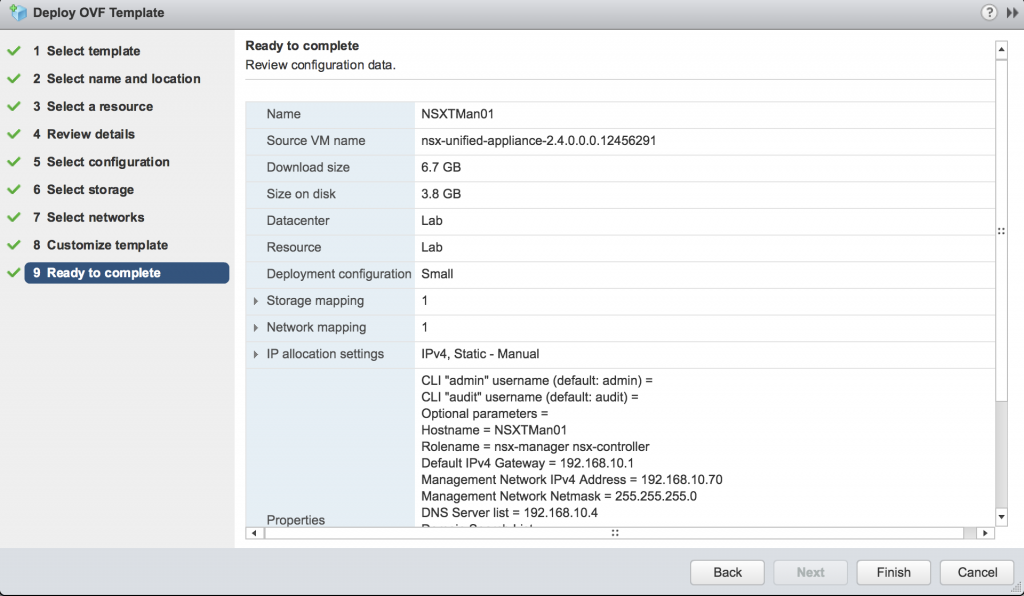Go to step 8 Customize template
This screenshot has height=596, width=1024.
pyautogui.click(x=101, y=245)
